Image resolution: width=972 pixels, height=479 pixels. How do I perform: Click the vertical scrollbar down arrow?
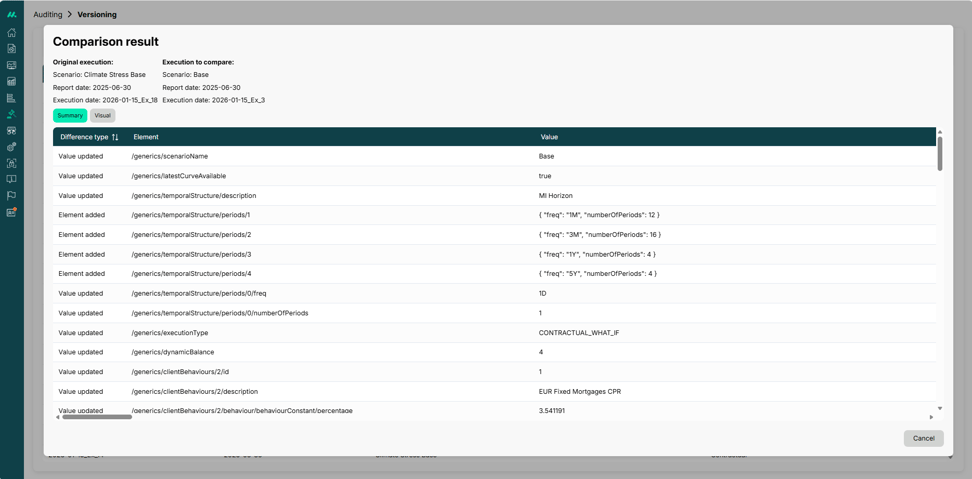tap(940, 408)
